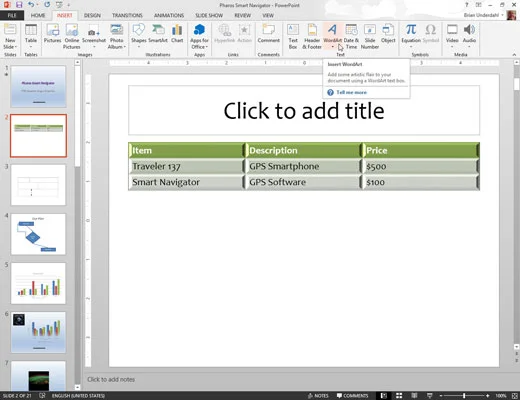Screen dimensions: 520x400
Task: Open the PowerPoint Help question mark
Action: click(467, 5)
